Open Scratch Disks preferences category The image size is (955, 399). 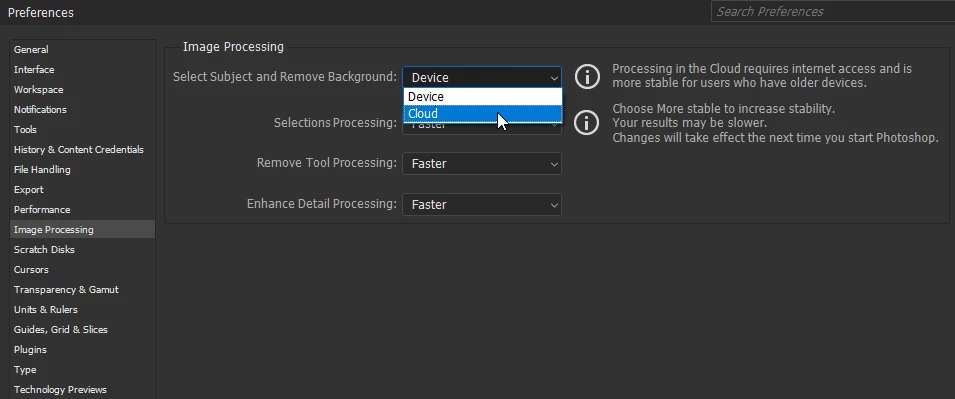pyautogui.click(x=44, y=250)
